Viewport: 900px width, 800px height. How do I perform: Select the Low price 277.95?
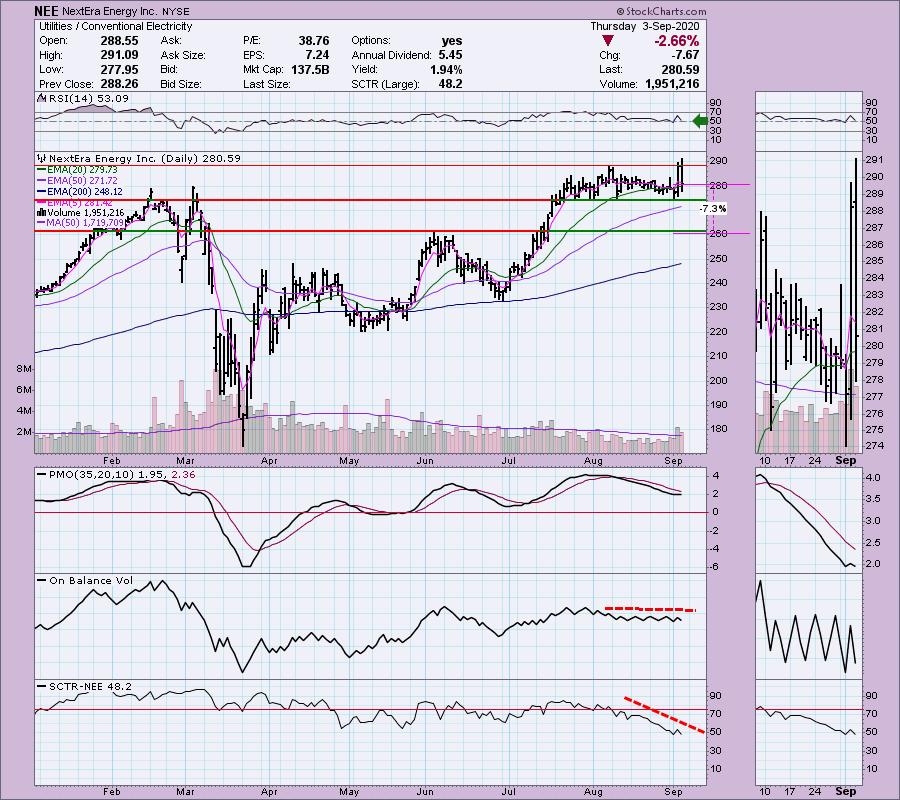coord(119,69)
